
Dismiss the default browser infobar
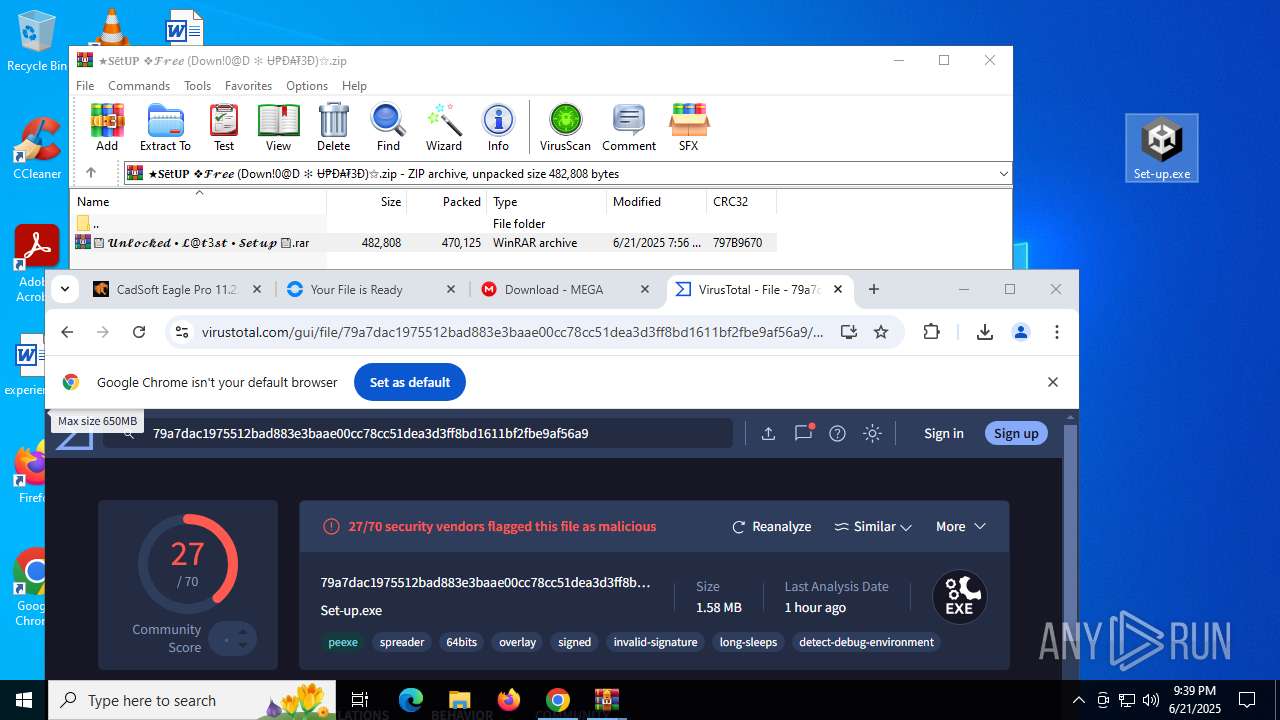1052,382
